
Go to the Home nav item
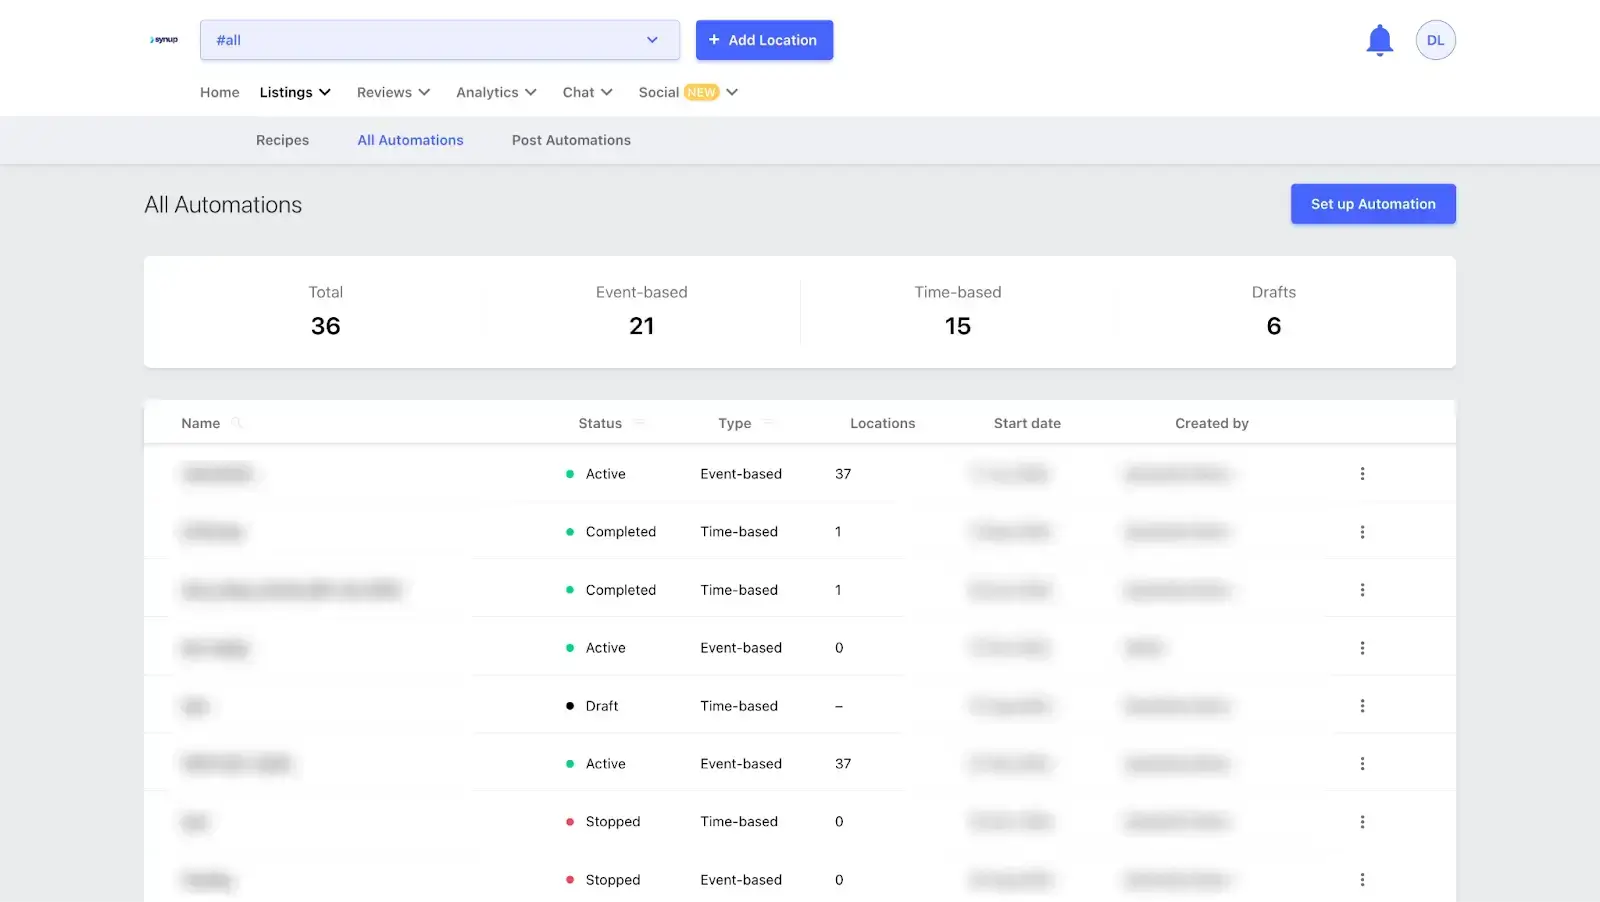(220, 92)
